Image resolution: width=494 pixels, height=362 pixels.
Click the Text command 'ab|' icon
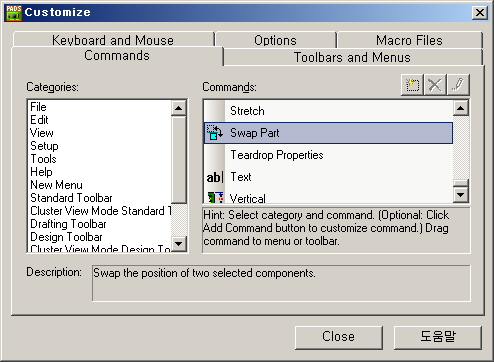(x=215, y=177)
